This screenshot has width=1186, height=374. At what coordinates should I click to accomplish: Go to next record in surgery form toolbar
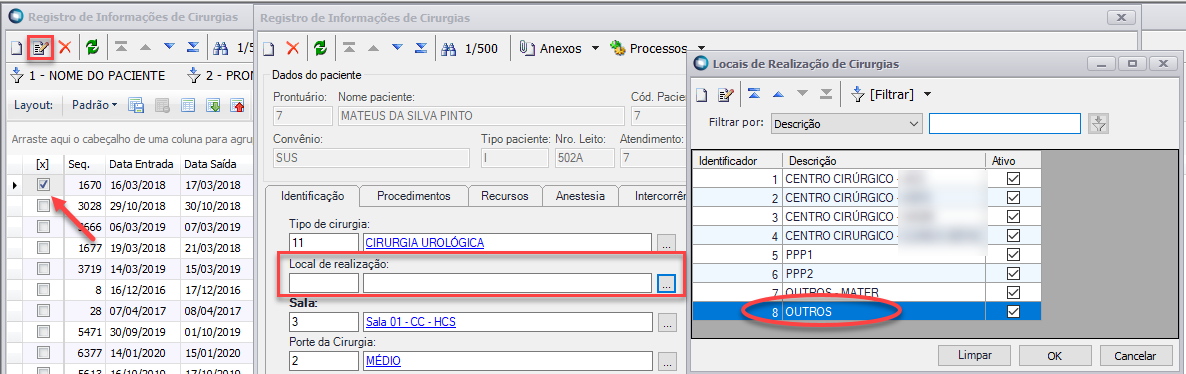pos(397,48)
